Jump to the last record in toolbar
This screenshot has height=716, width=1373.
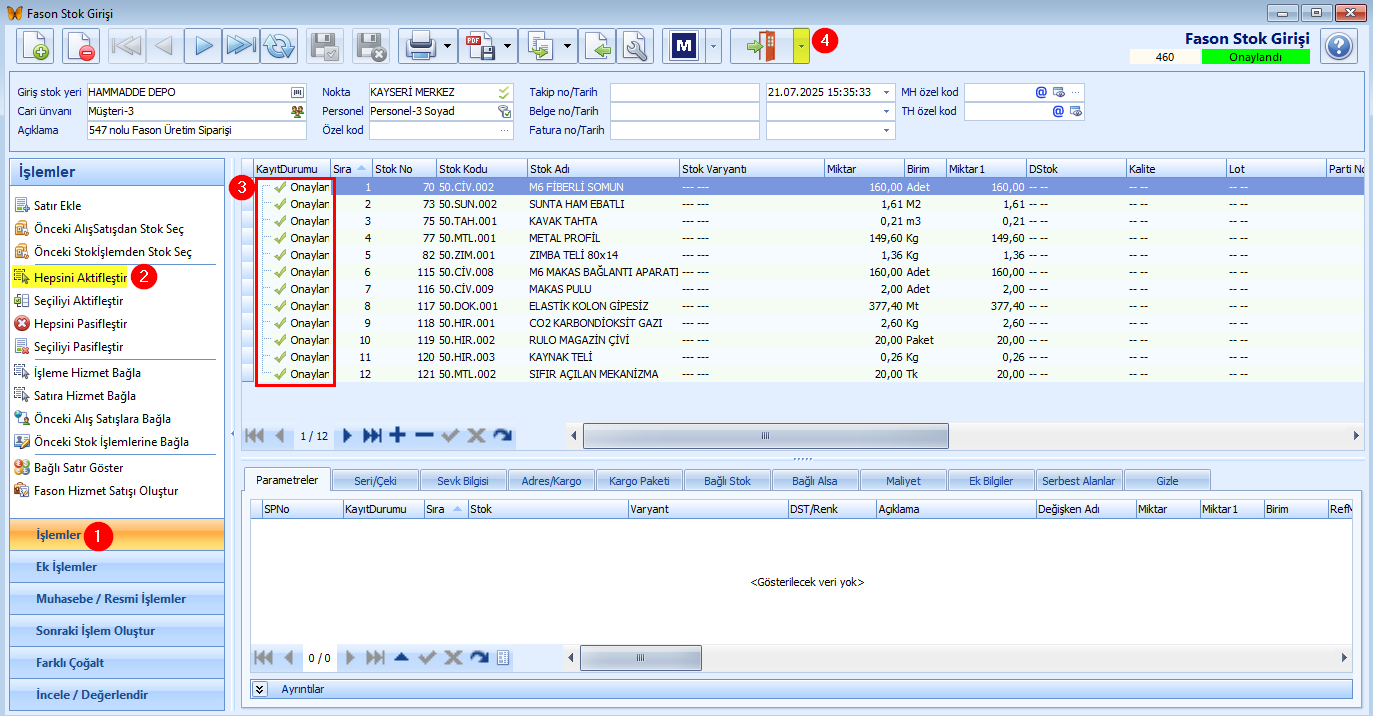tap(241, 46)
